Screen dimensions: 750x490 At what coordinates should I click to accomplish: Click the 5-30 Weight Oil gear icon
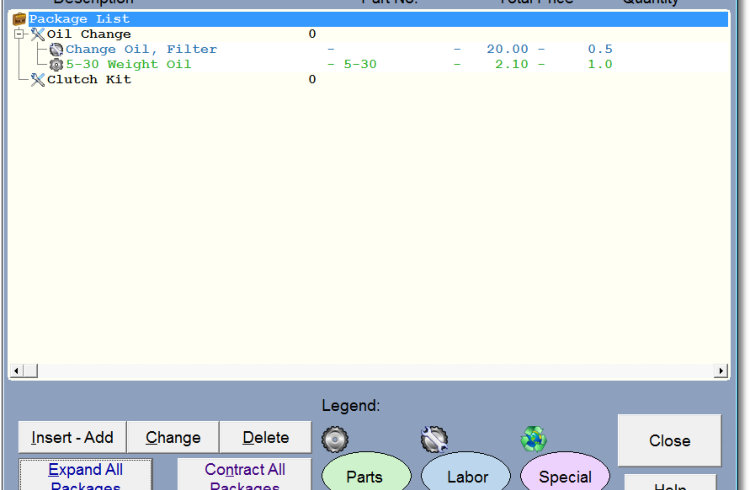[x=56, y=64]
